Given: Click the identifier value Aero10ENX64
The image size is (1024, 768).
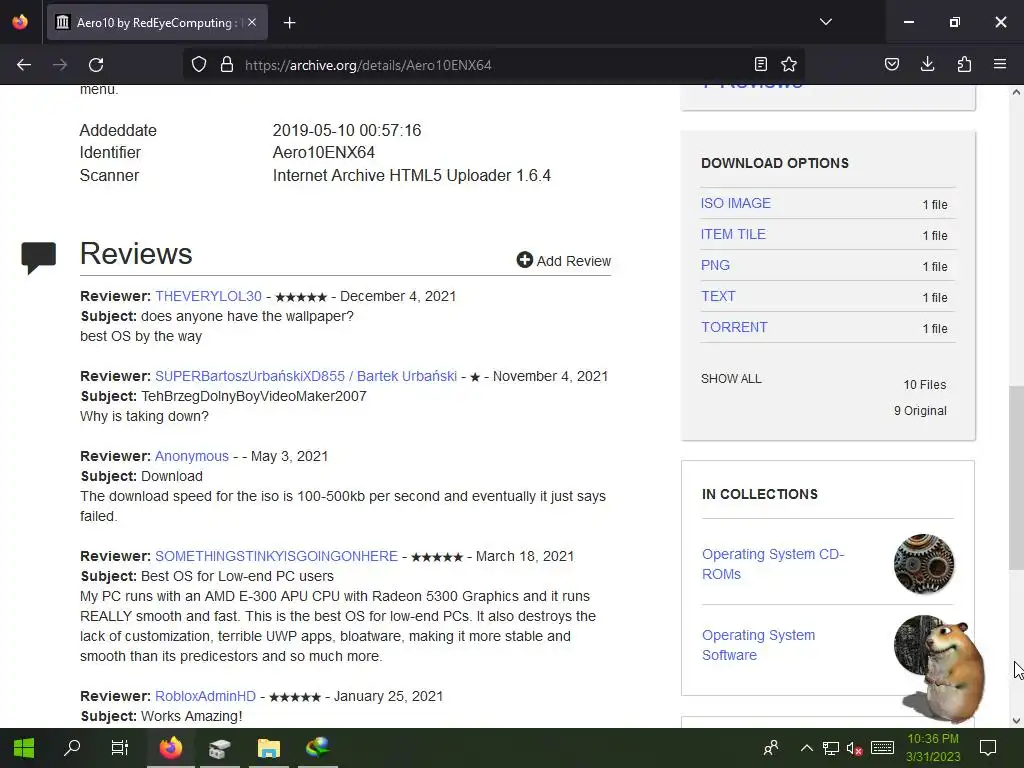Looking at the screenshot, I should point(323,152).
